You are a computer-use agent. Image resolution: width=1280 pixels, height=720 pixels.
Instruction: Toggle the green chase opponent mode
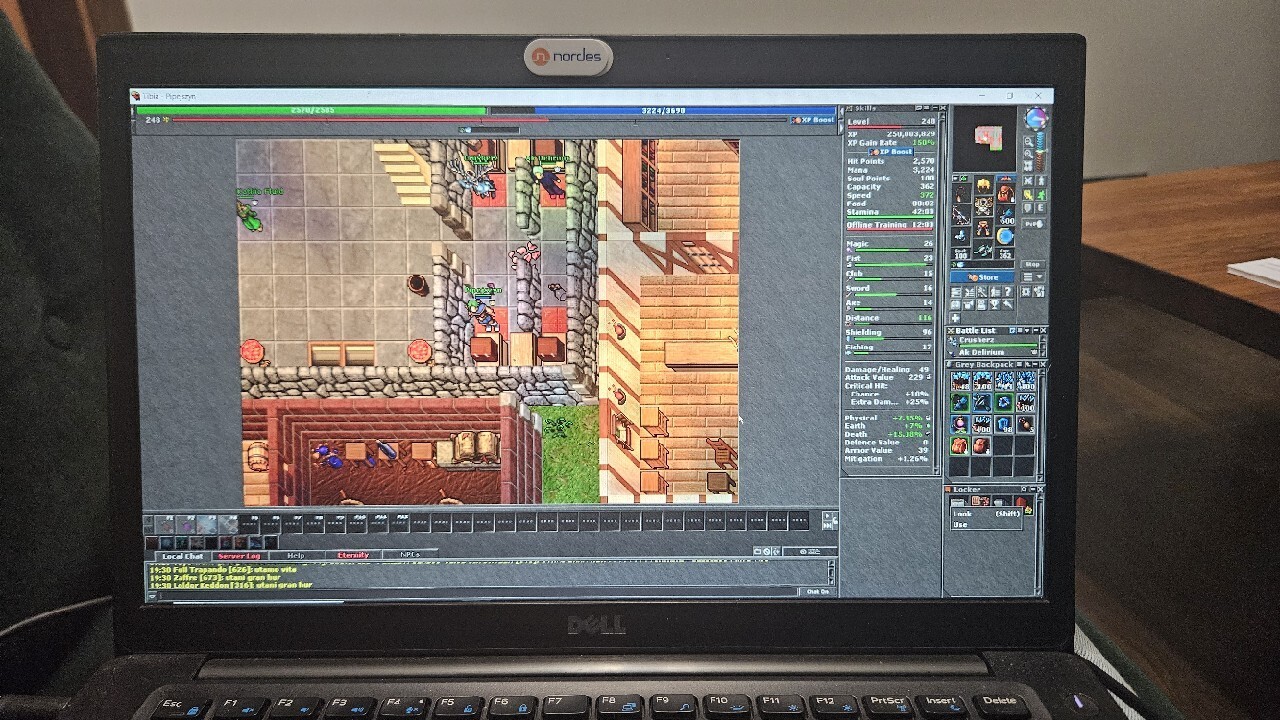[1042, 194]
